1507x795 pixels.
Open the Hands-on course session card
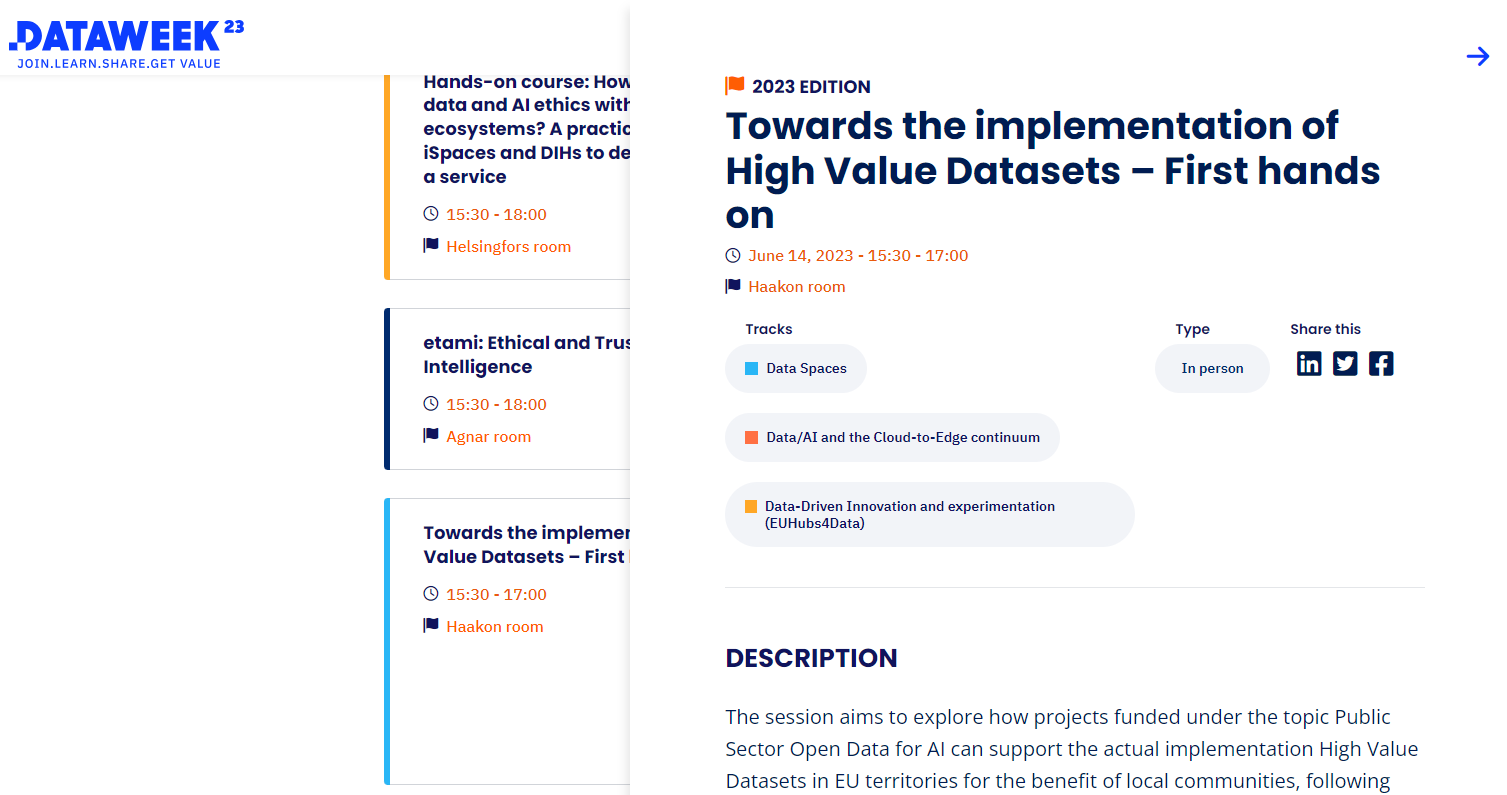coord(508,176)
